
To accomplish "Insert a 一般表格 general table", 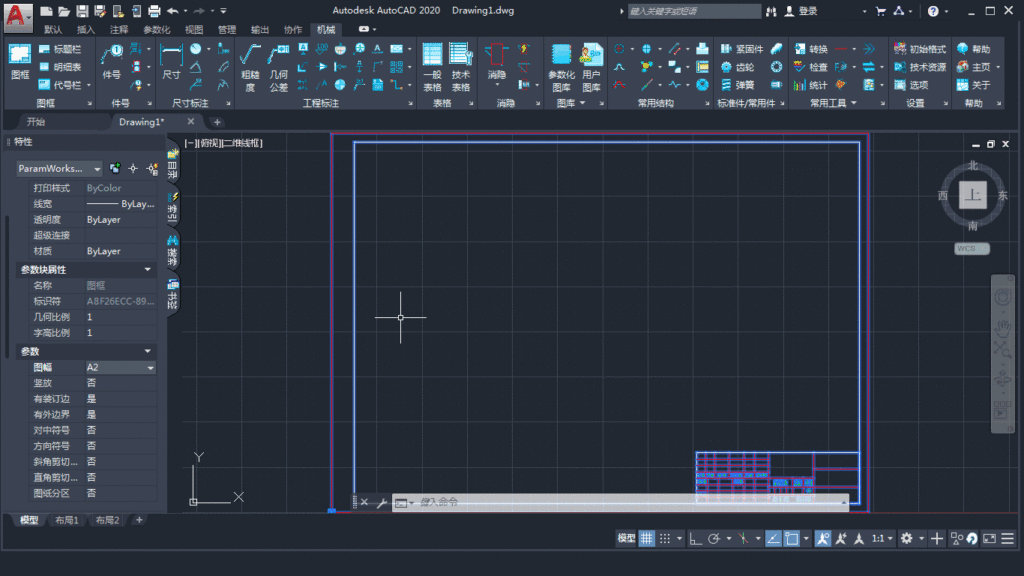I will coord(432,68).
